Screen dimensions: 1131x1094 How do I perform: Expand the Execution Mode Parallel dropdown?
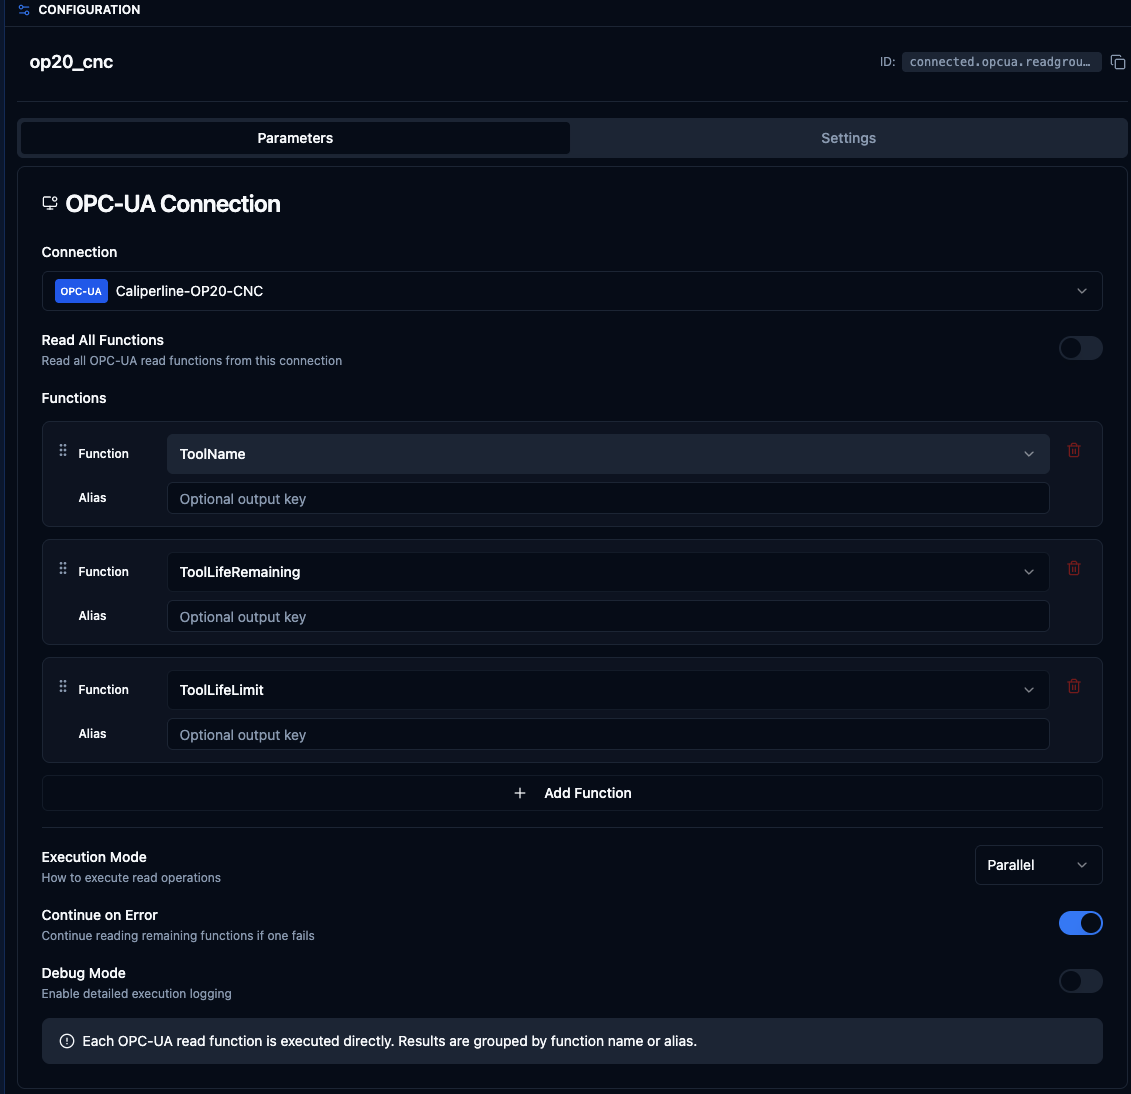point(1038,865)
